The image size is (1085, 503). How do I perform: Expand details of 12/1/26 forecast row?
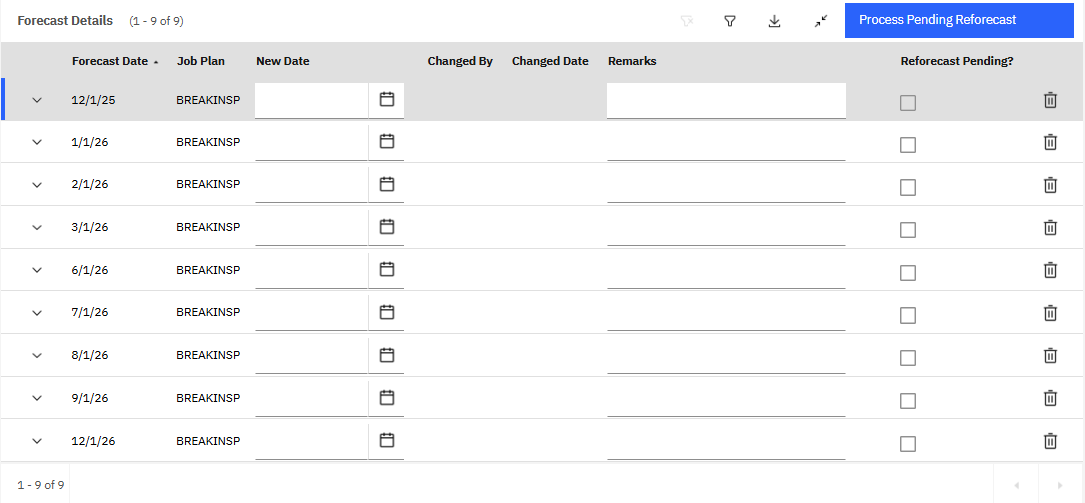(37, 441)
